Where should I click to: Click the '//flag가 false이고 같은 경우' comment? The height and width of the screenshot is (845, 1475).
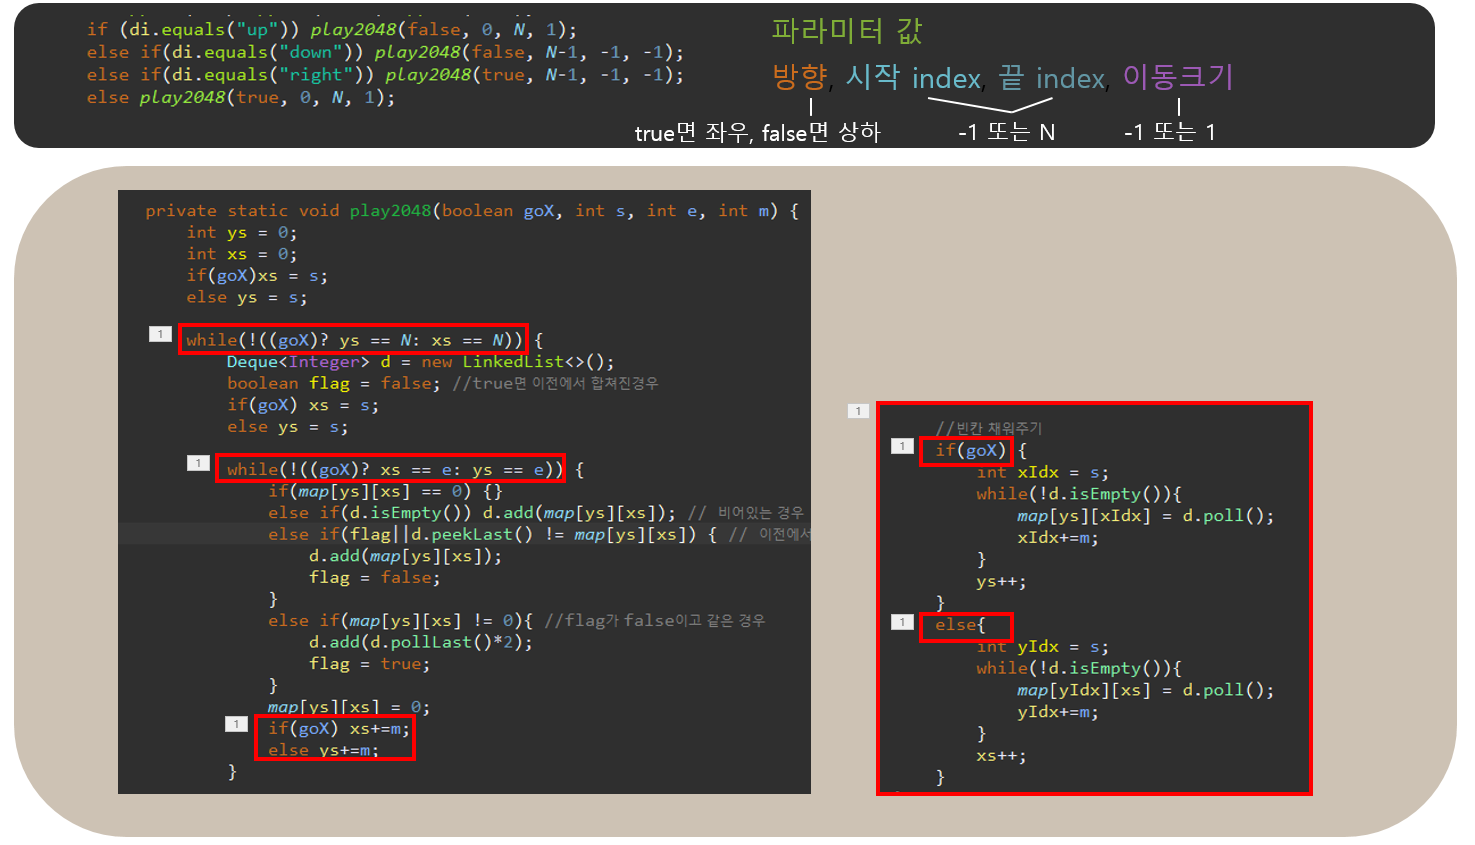[x=655, y=620]
